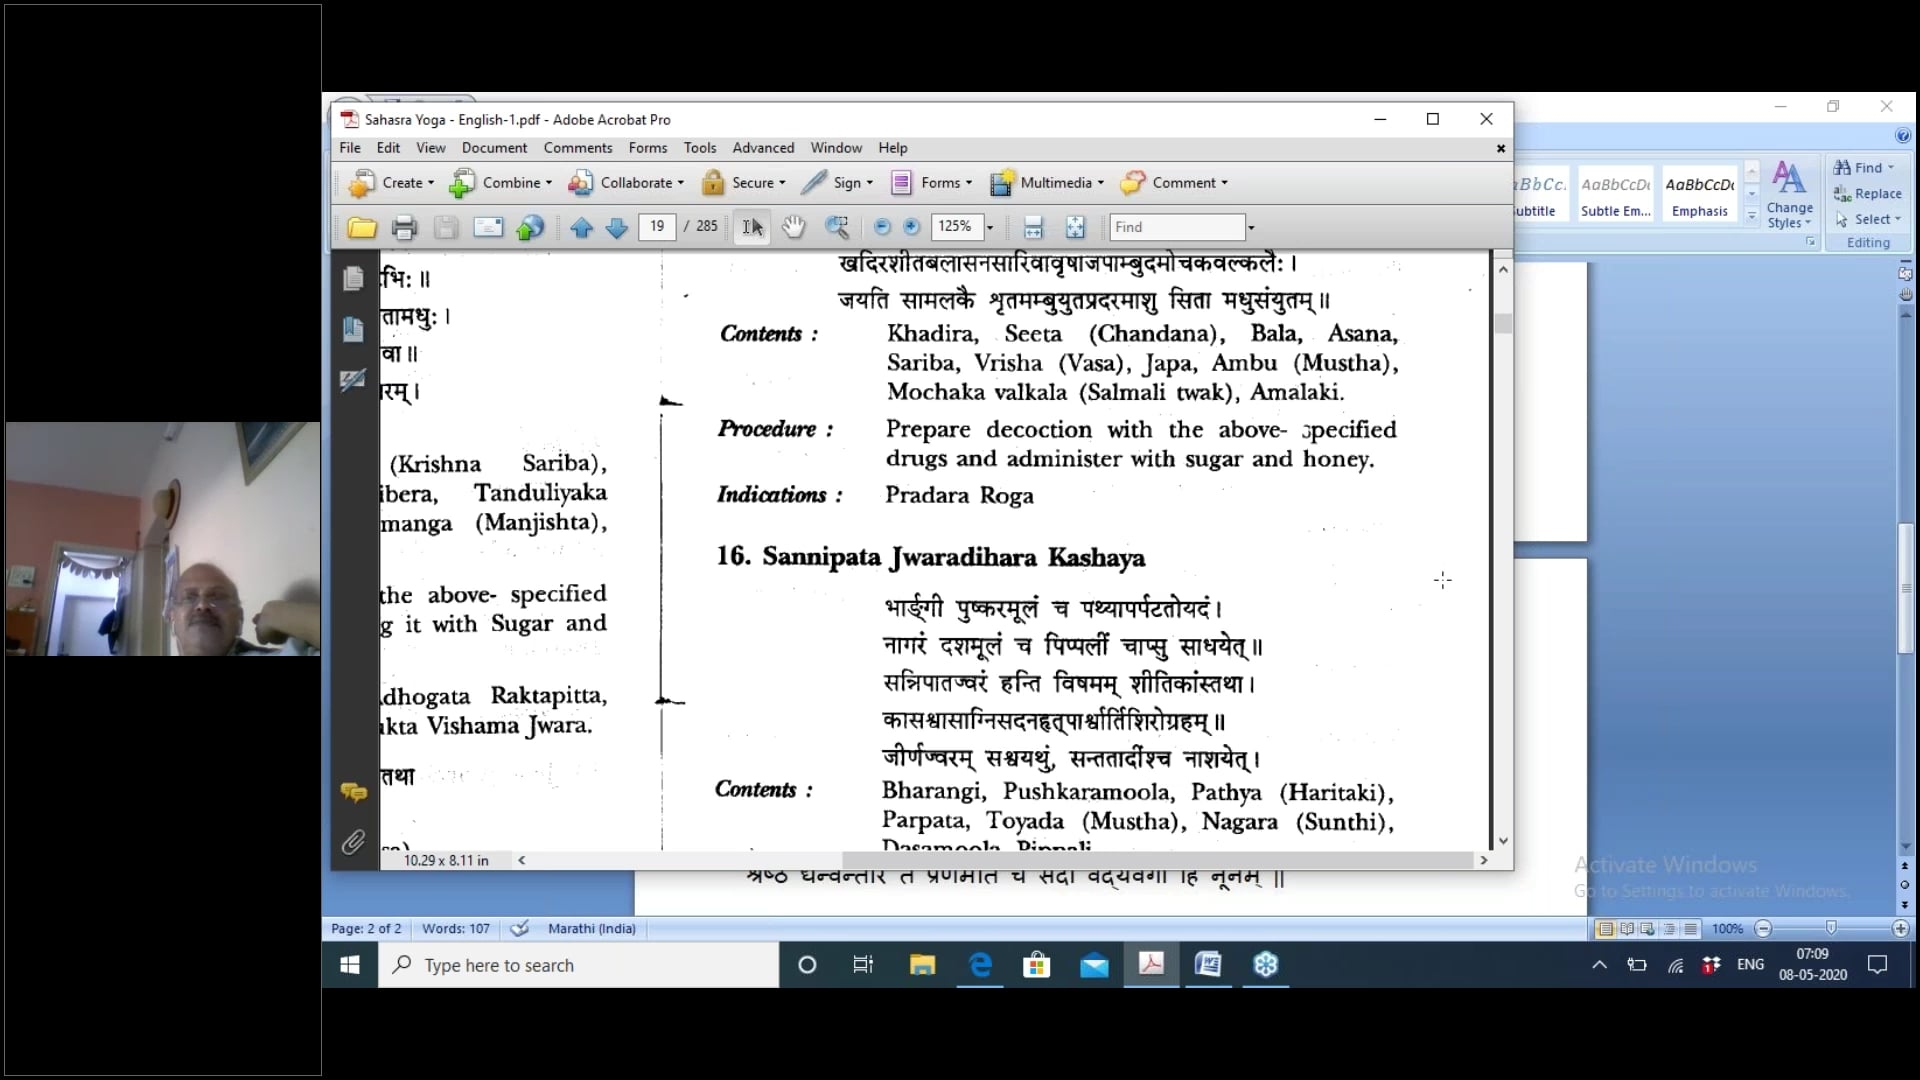1920x1080 pixels.
Task: Toggle the Bookmarks navigation panel
Action: pos(353,329)
